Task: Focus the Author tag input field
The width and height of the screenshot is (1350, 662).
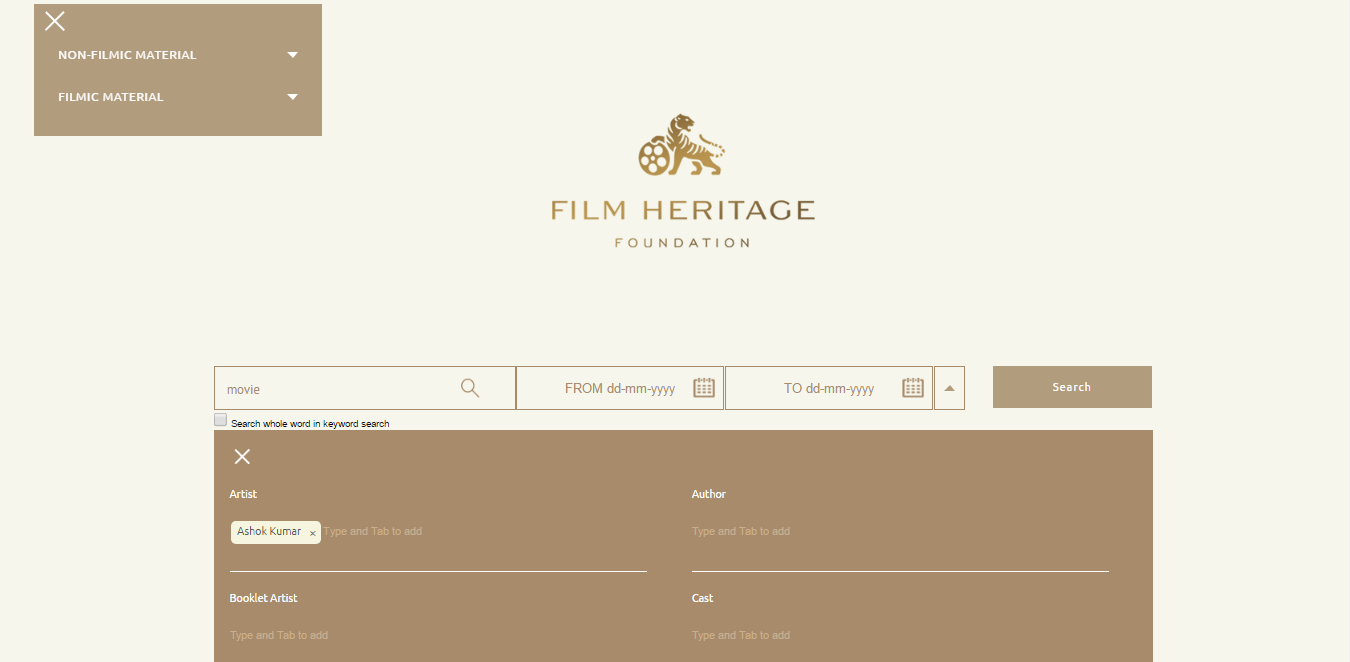Action: (900, 532)
